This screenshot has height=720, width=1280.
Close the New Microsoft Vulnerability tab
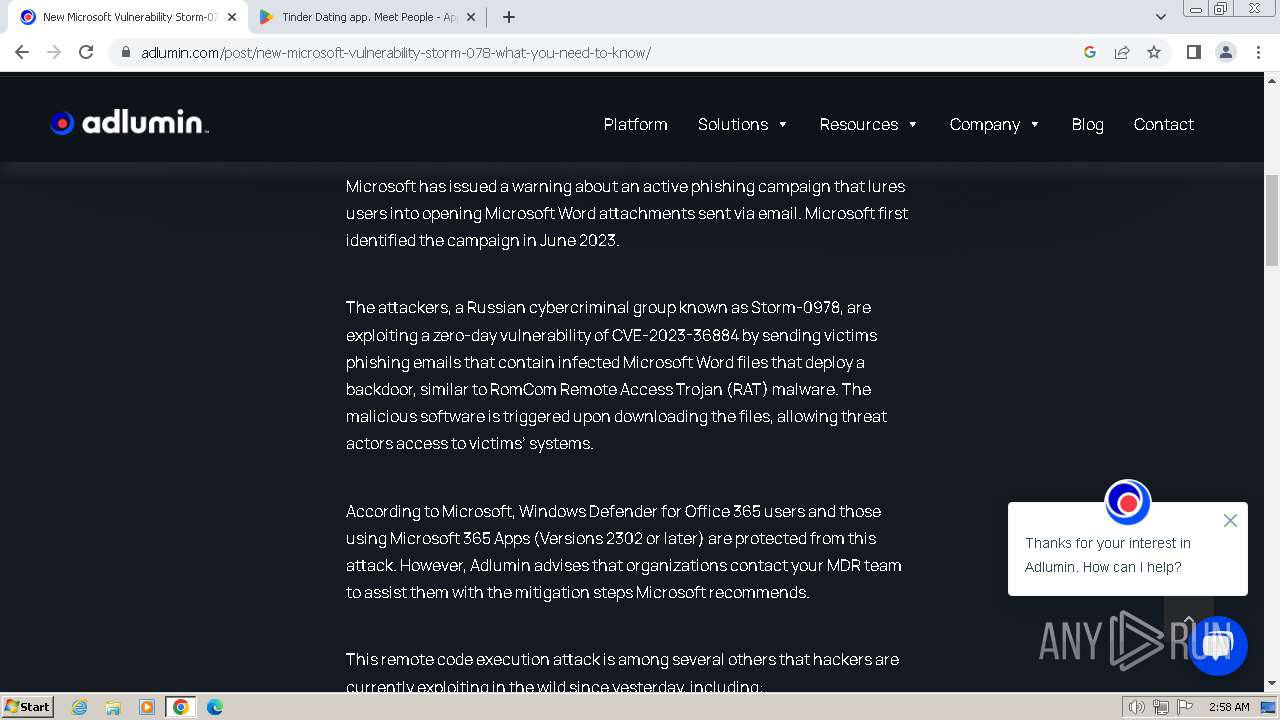coord(232,17)
